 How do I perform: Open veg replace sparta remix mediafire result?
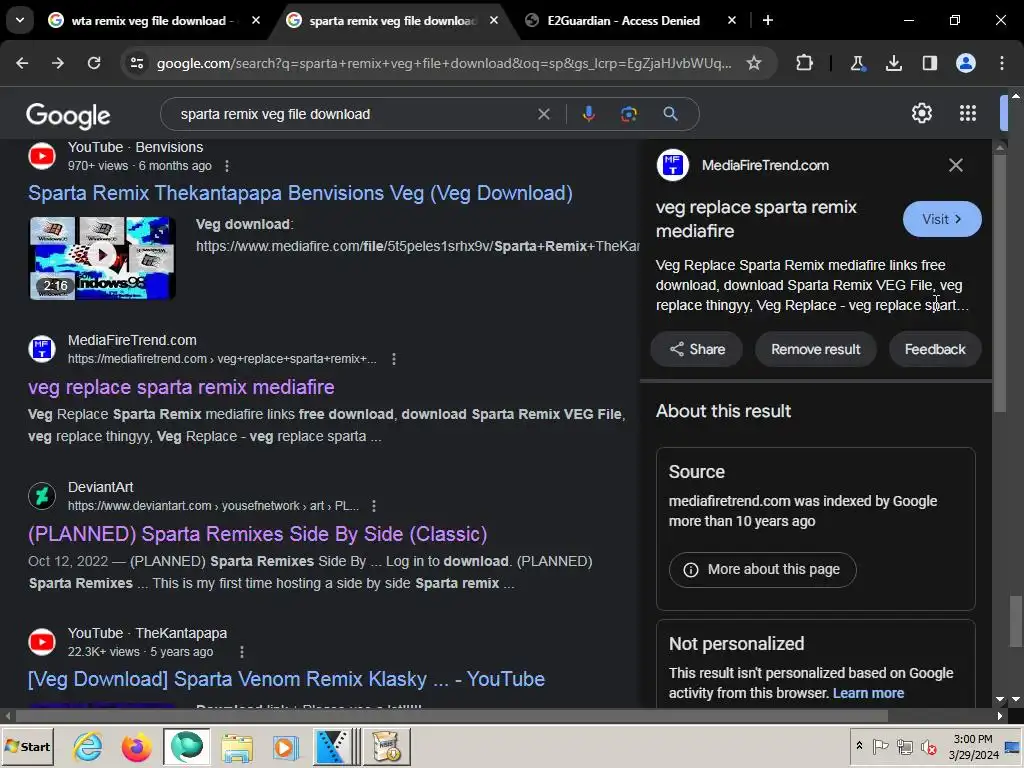(x=182, y=387)
